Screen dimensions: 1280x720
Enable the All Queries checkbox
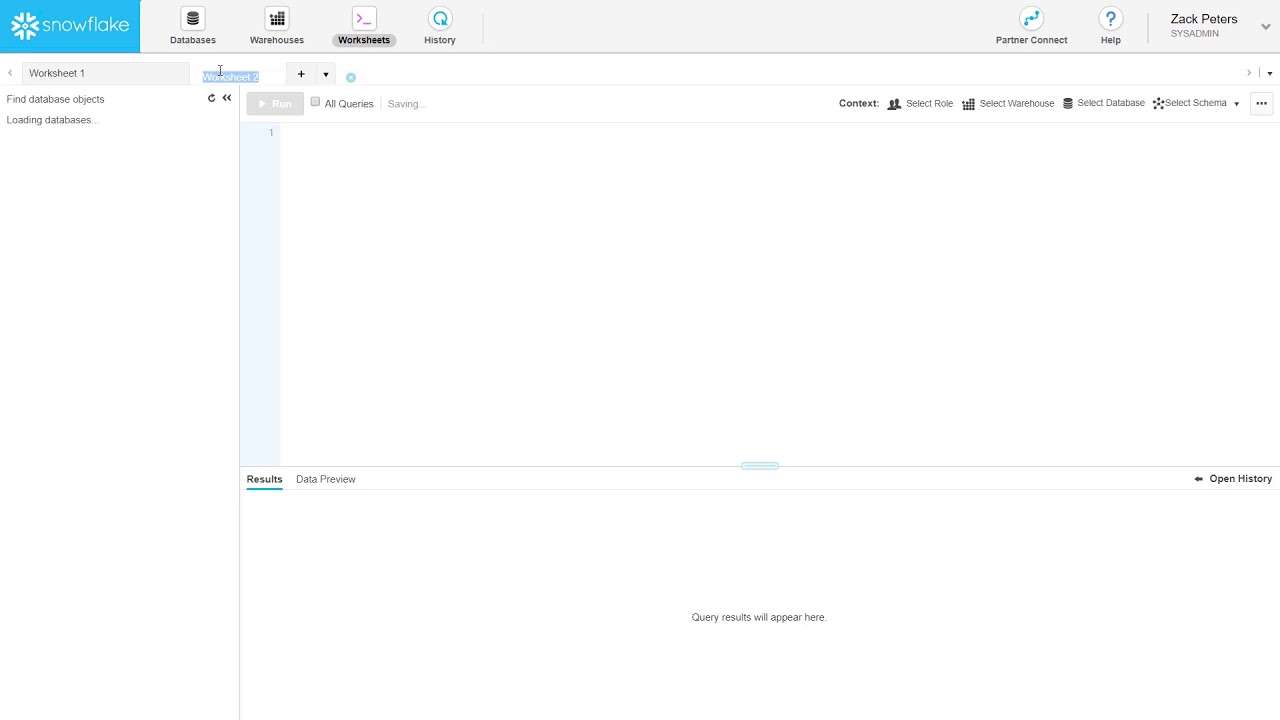[x=315, y=102]
